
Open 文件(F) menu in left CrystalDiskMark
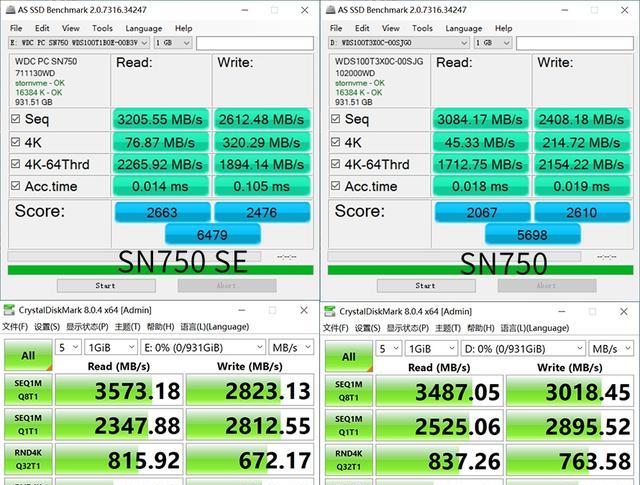15,327
